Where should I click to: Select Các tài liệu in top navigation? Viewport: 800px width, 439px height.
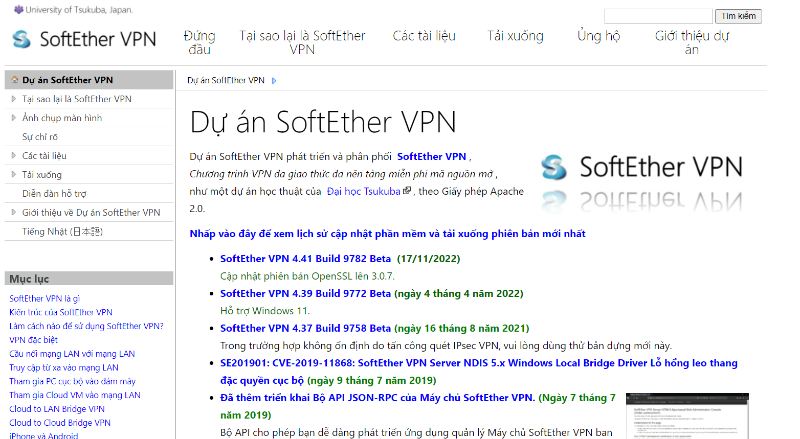click(x=425, y=36)
